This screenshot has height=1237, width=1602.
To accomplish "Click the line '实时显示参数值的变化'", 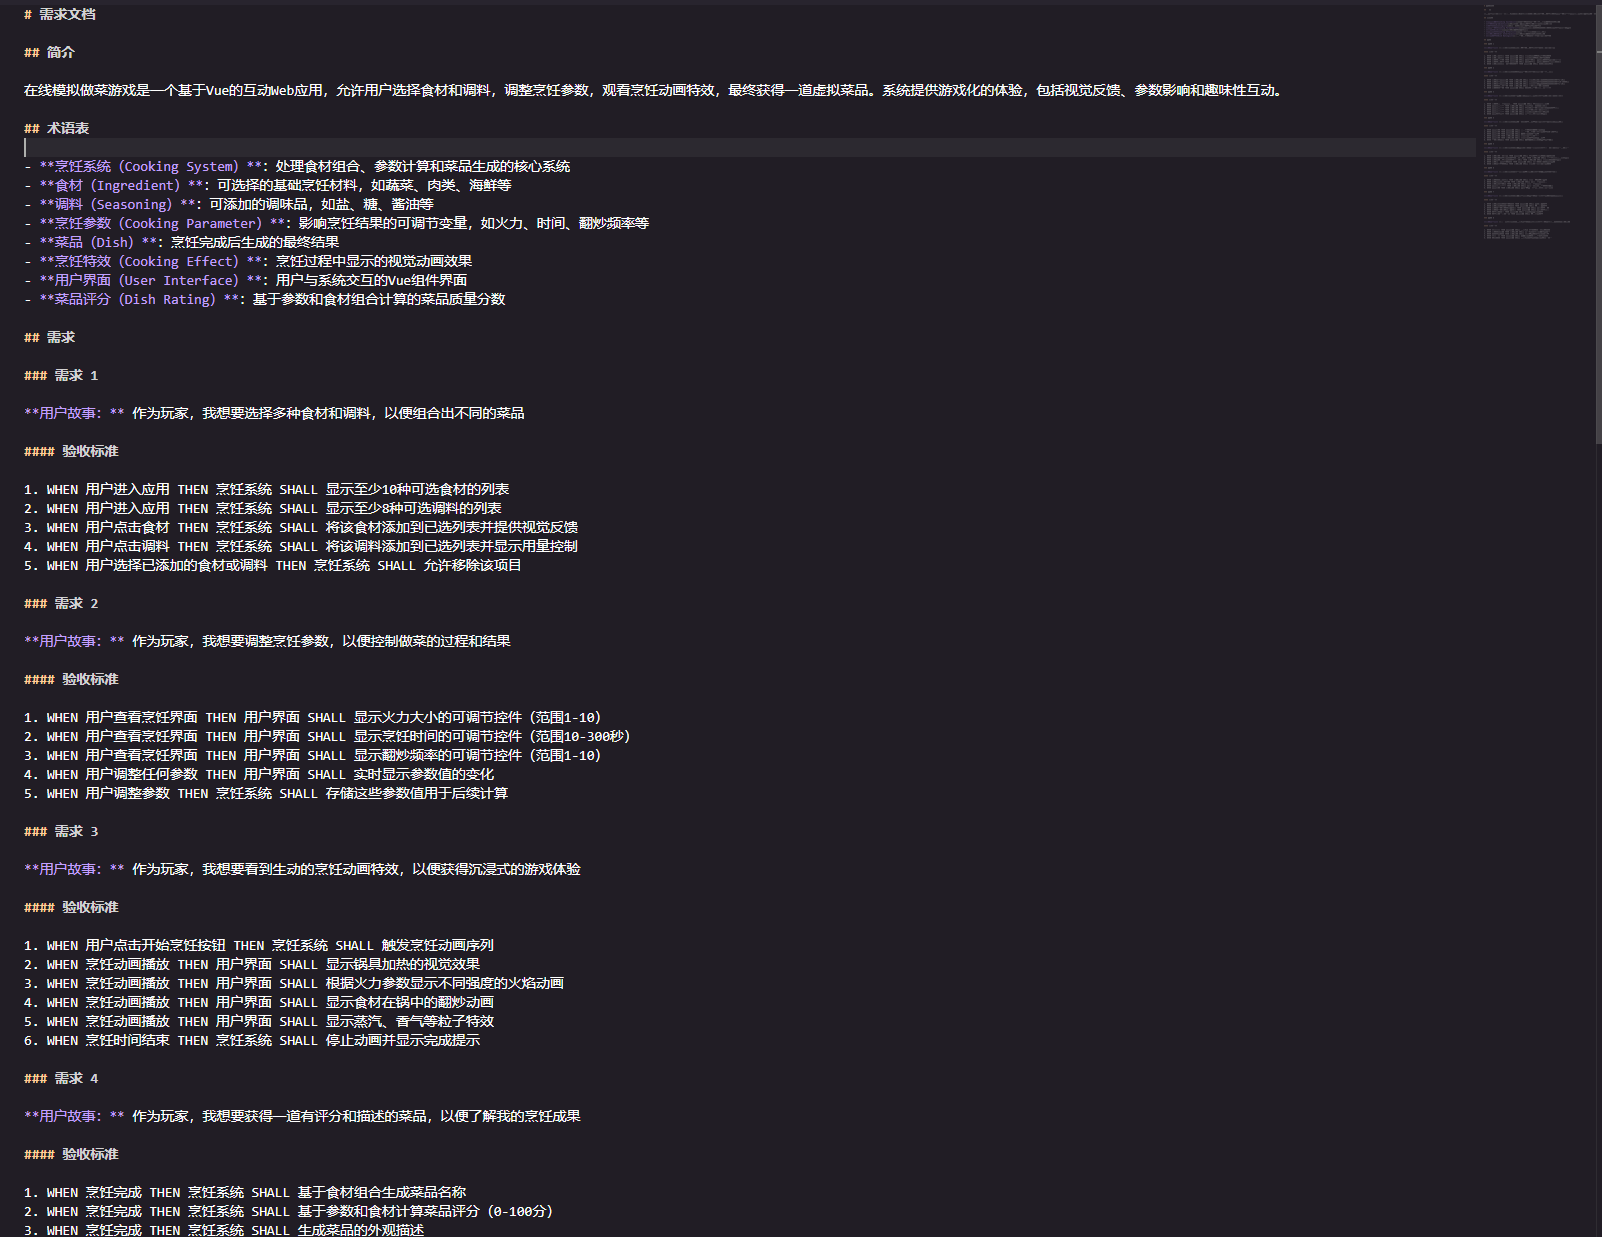I will point(259,774).
